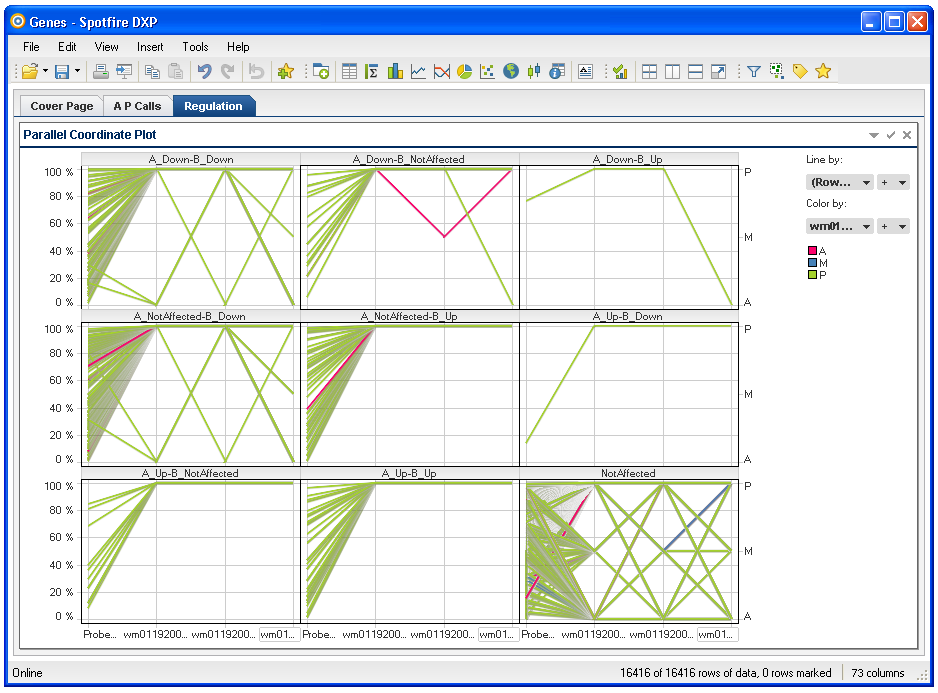Click the yellow Tags icon

click(x=799, y=71)
